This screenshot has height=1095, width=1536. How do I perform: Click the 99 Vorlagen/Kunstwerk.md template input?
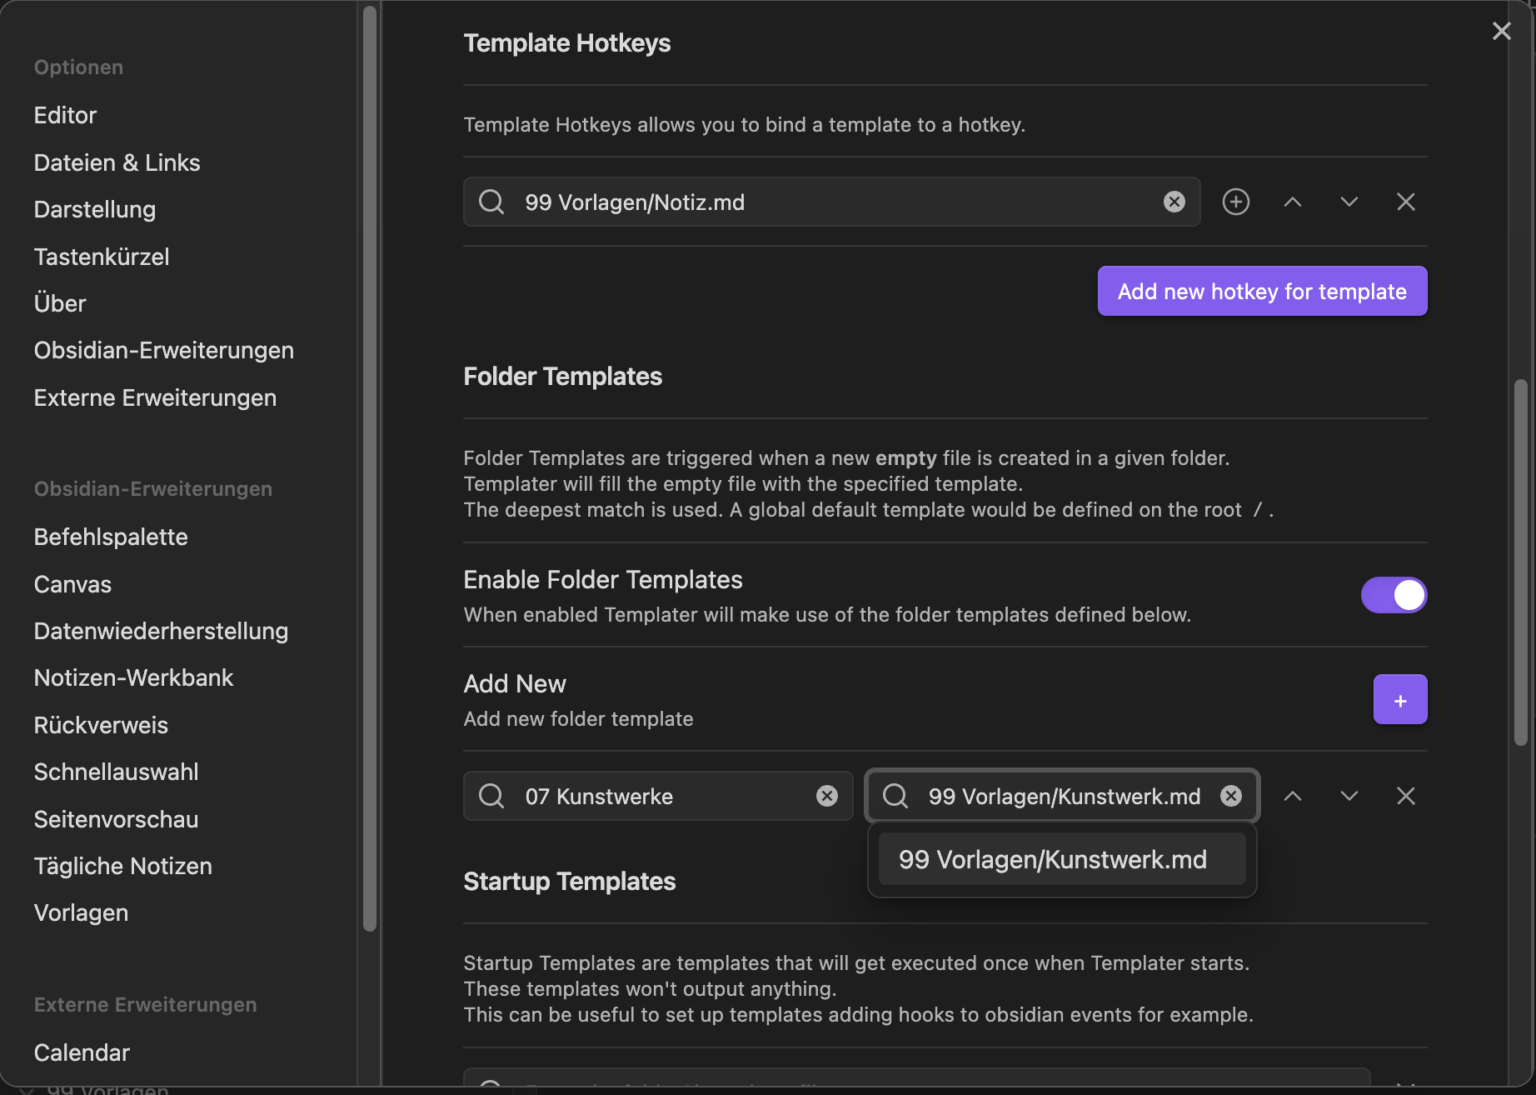pos(1062,796)
